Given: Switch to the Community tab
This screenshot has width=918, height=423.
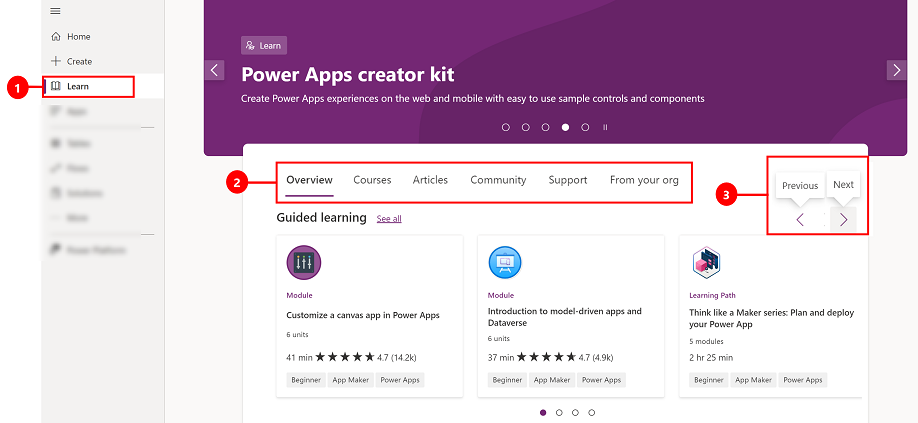Looking at the screenshot, I should tap(498, 180).
